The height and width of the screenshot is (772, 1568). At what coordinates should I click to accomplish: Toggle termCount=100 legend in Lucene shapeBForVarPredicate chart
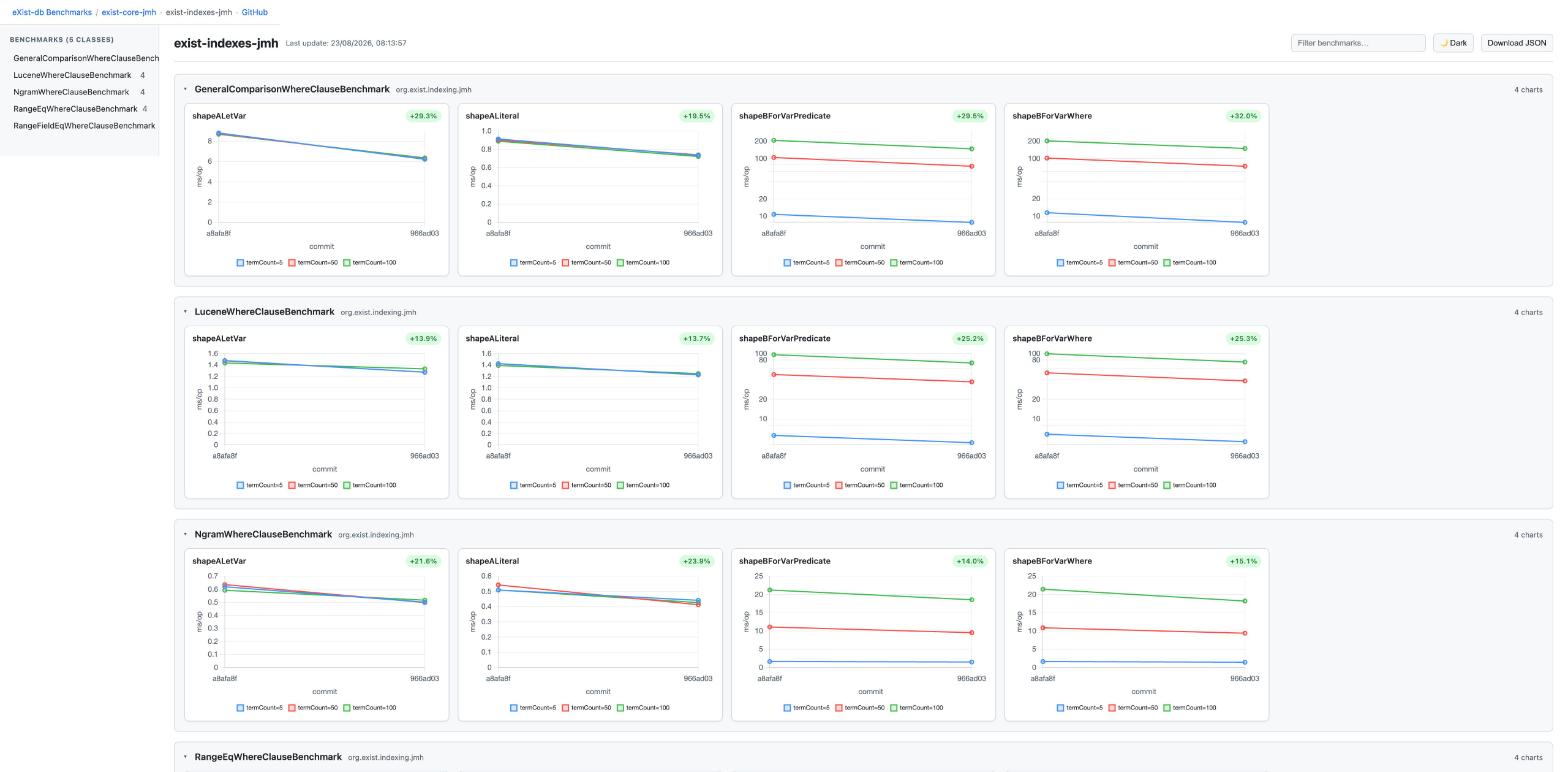(x=917, y=485)
